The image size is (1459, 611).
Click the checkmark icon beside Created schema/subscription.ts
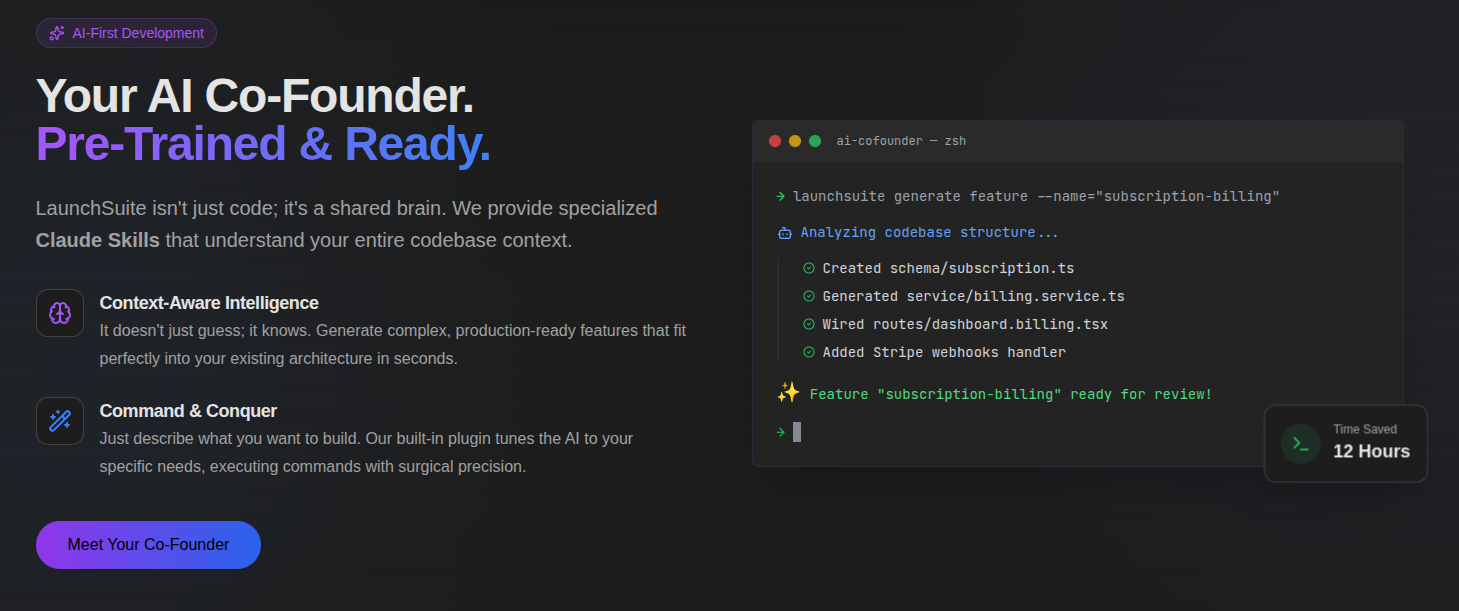point(808,268)
